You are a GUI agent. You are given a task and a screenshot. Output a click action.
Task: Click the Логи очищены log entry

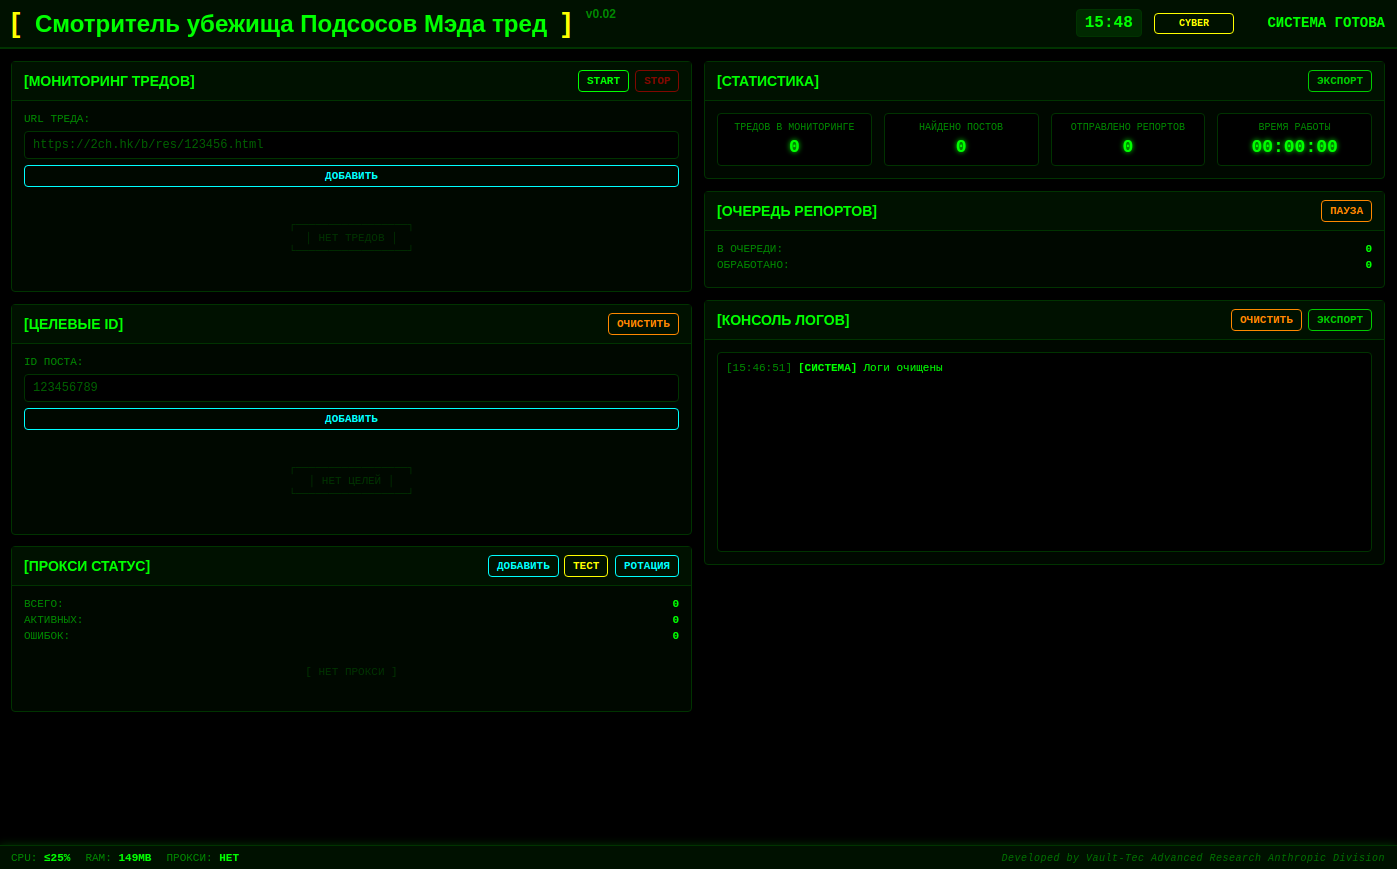[x=834, y=368]
